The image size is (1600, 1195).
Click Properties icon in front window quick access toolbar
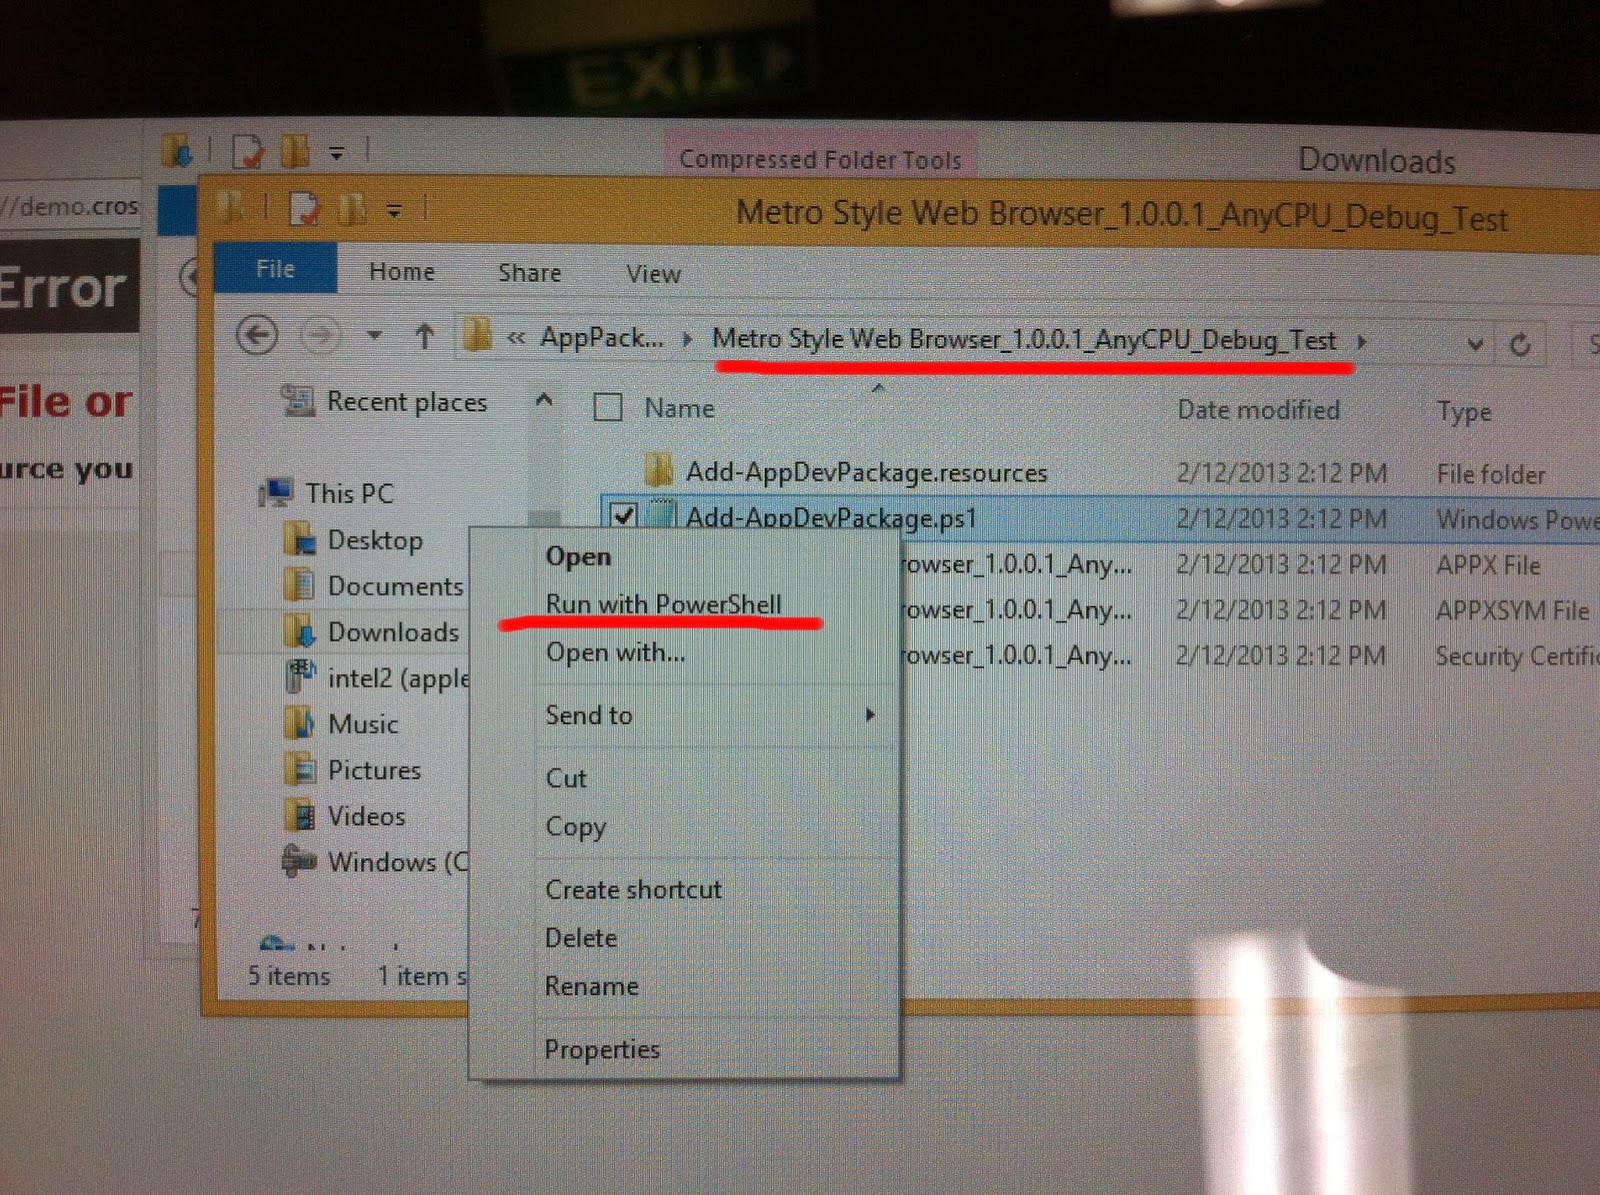point(305,208)
